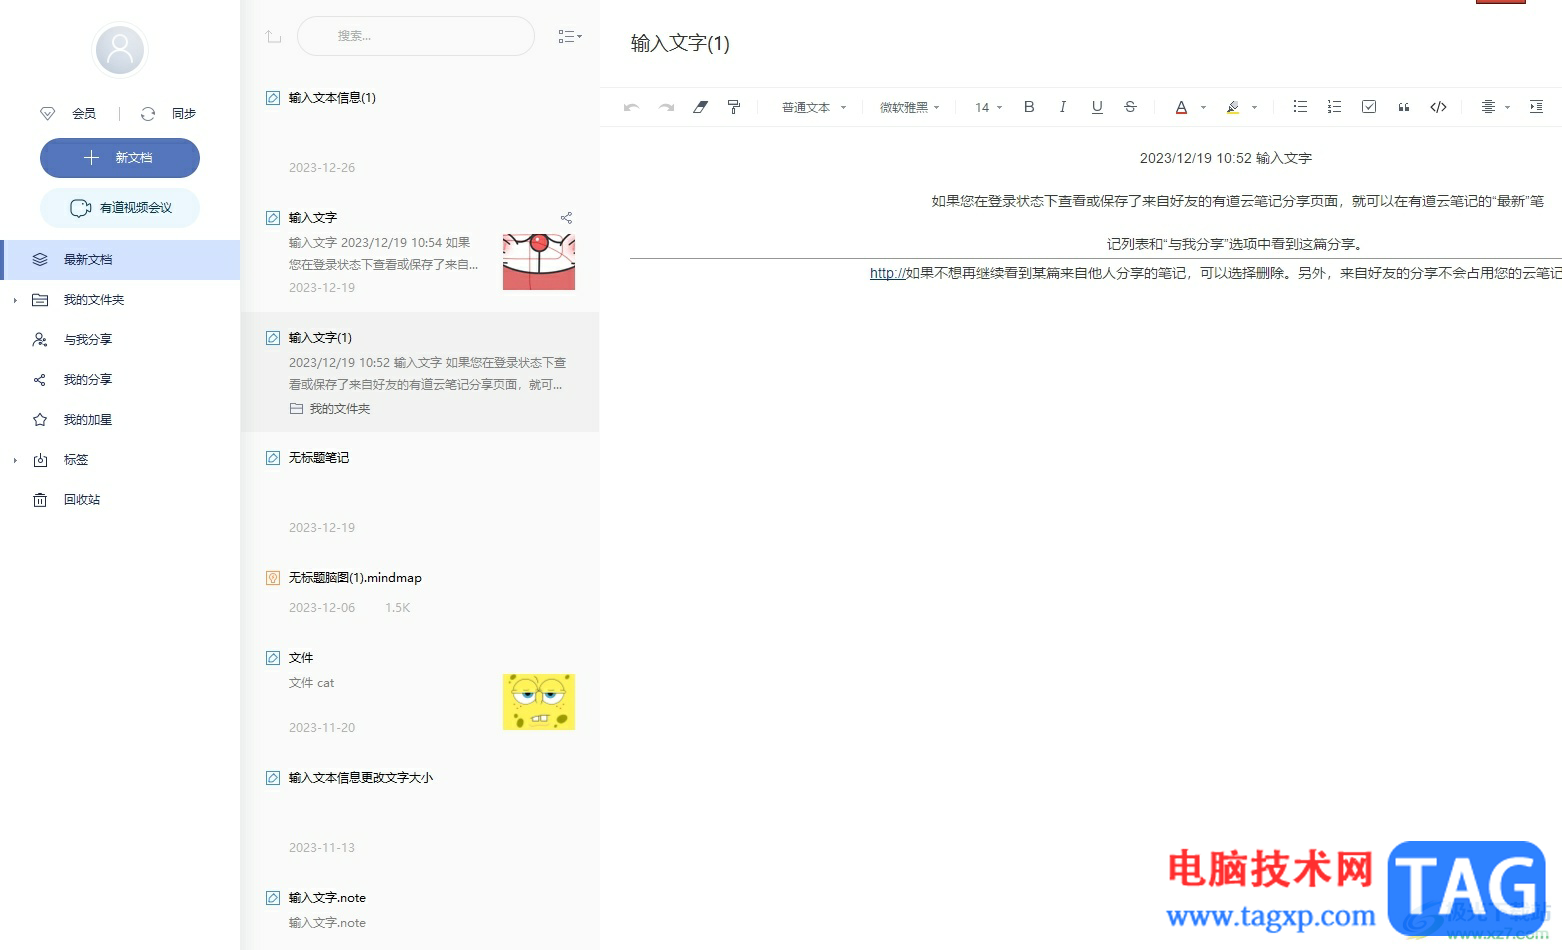Expand the 我的文件夹 tree arrow
The width and height of the screenshot is (1562, 950).
[15, 300]
